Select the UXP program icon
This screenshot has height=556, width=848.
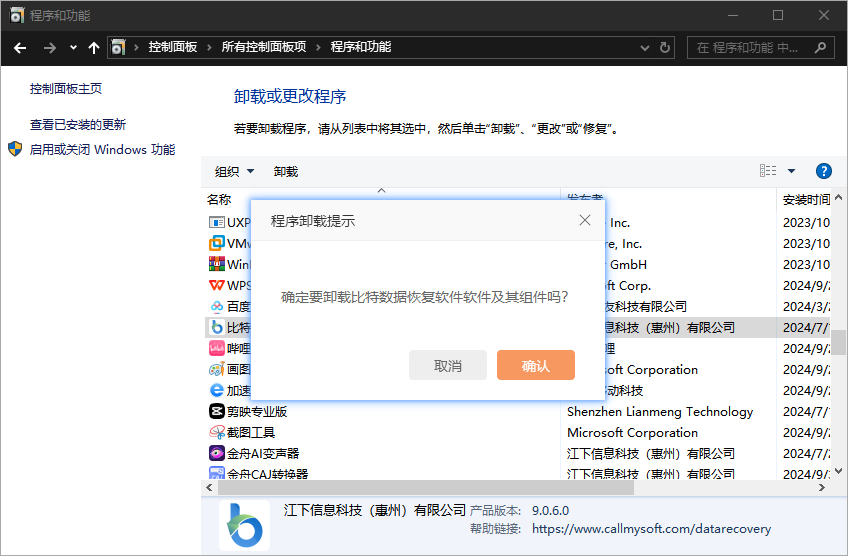click(x=216, y=222)
